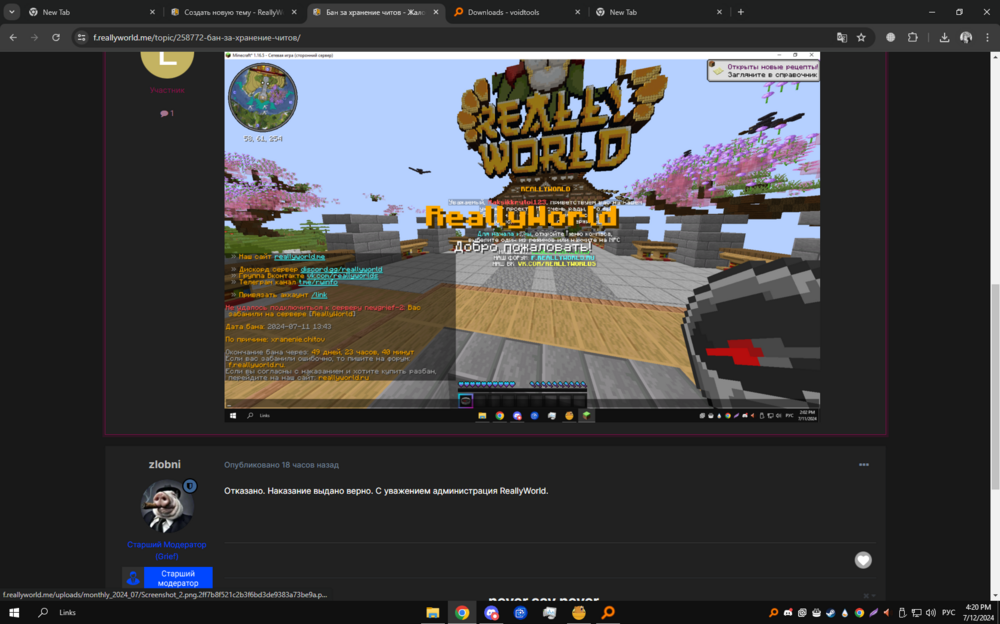Image resolution: width=1000 pixels, height=624 pixels.
Task: Open the Chrome three-dot menu
Action: [x=987, y=38]
